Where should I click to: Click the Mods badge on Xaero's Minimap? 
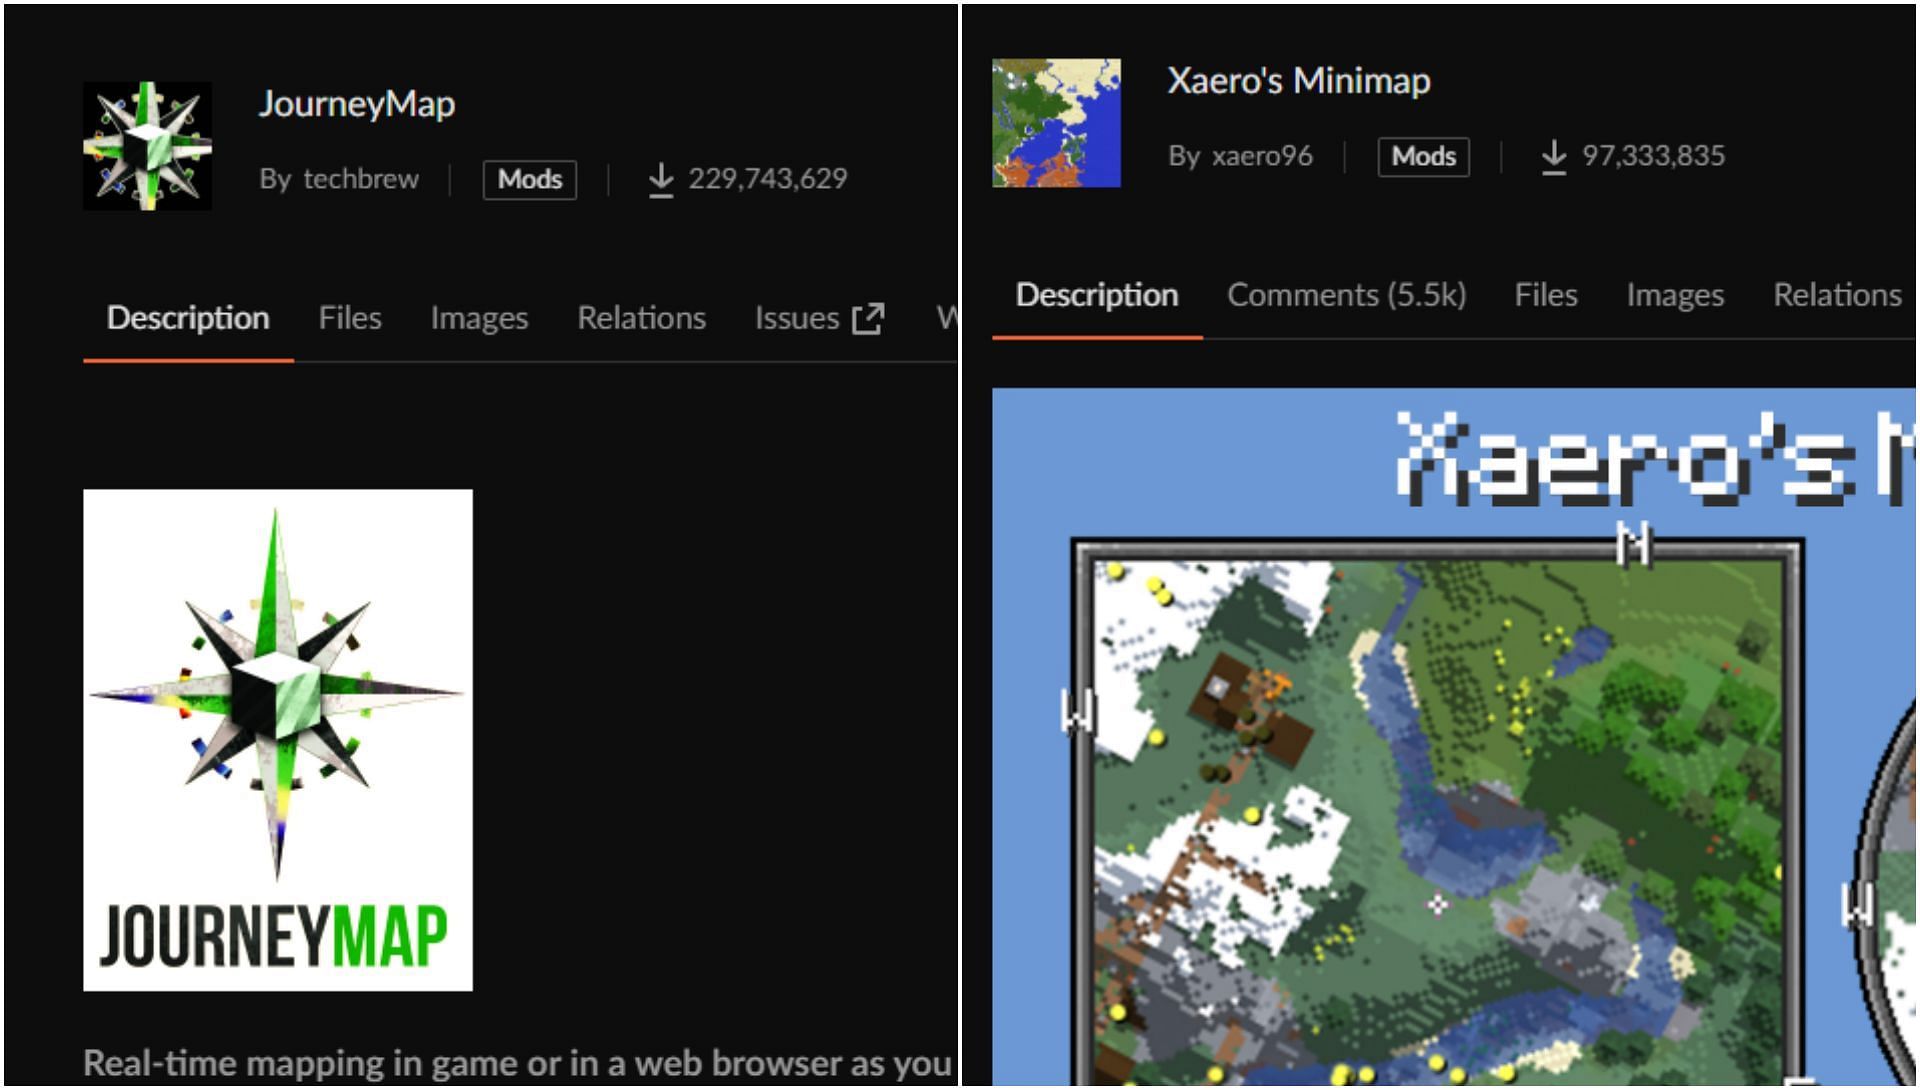tap(1423, 156)
